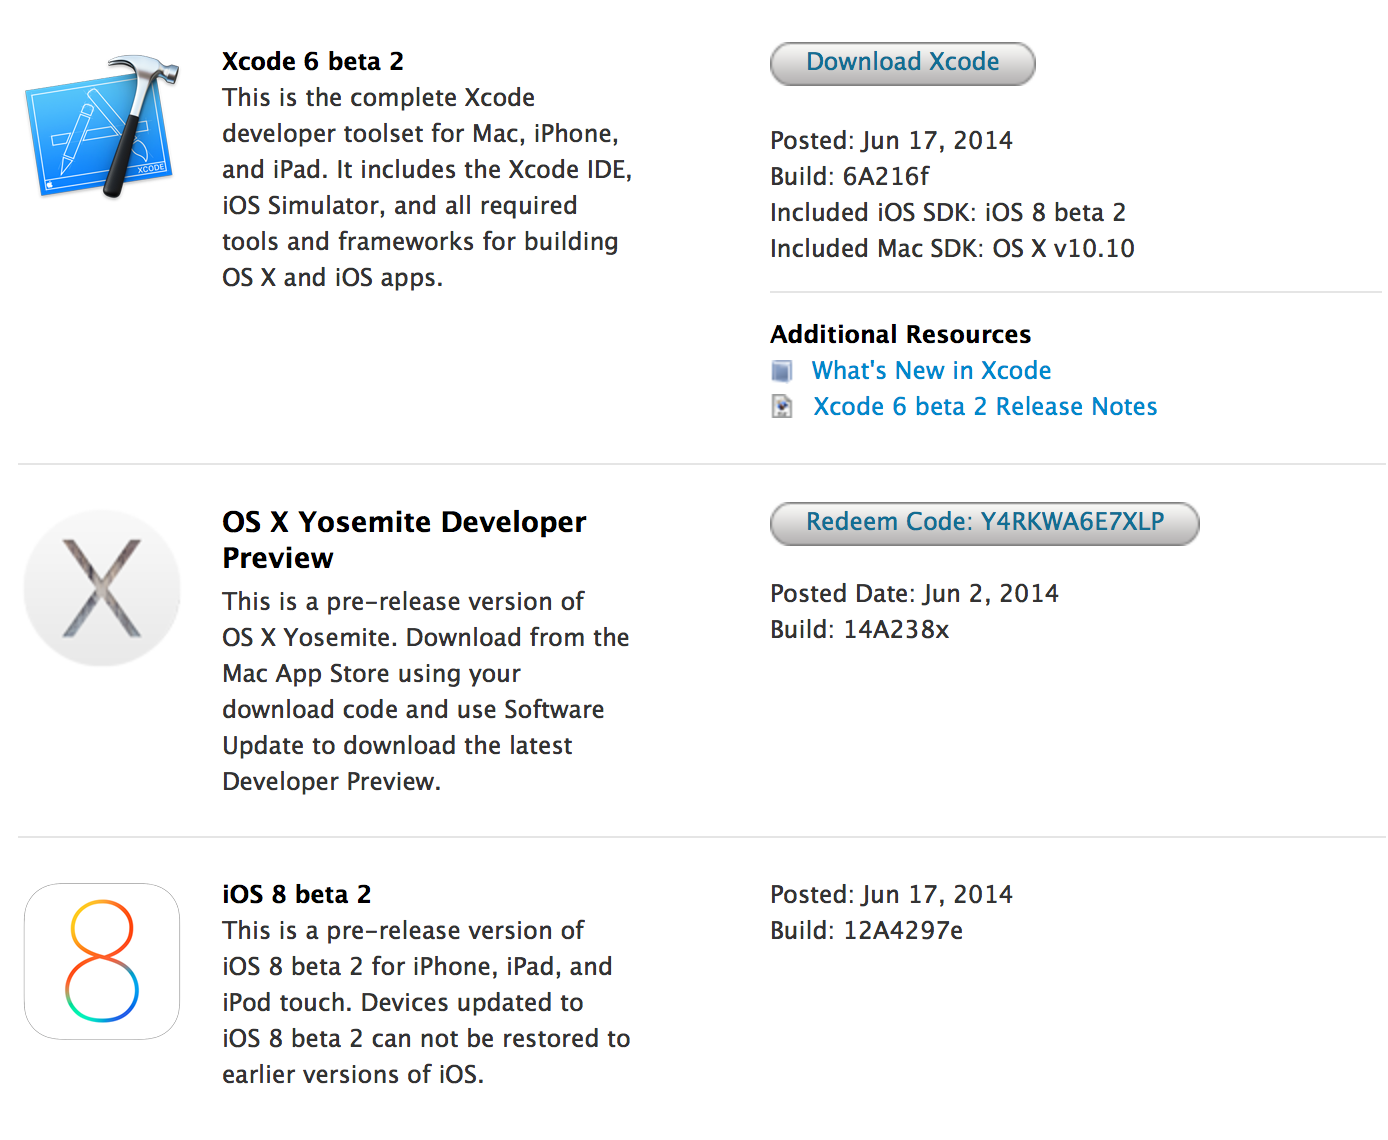Click the Yosemite Posted Date Jun 2 text
This screenshot has height=1140, width=1388.
coord(914,594)
